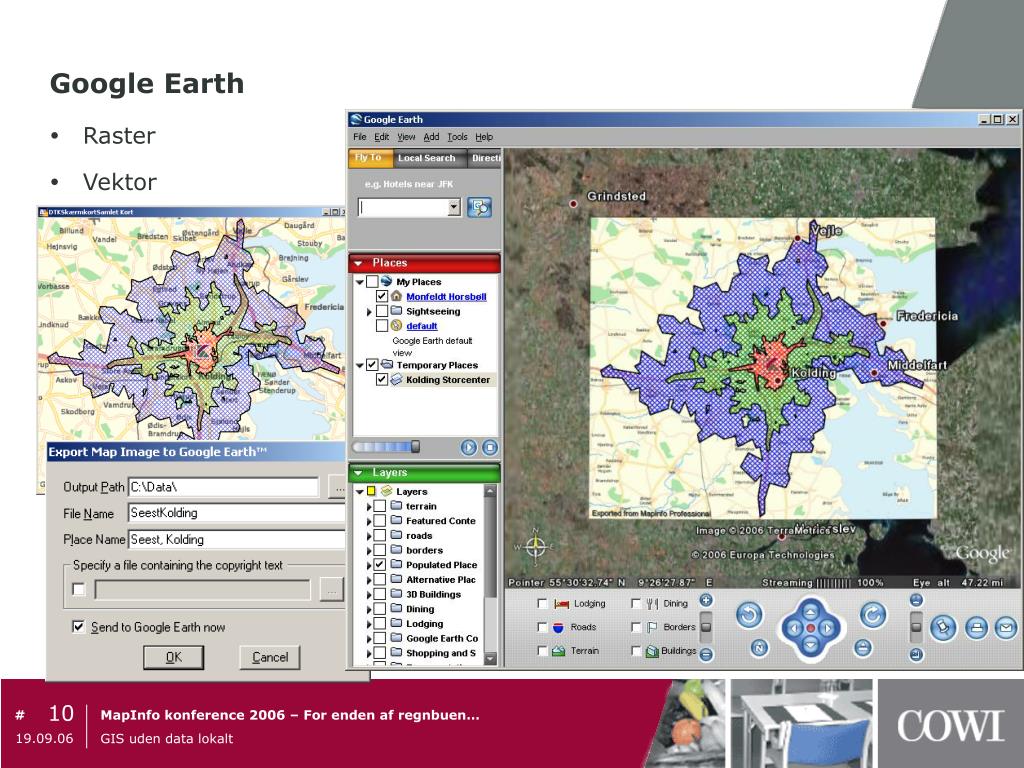Click the red center of navigation pad
Screen dimensions: 1024x768
(x=810, y=628)
